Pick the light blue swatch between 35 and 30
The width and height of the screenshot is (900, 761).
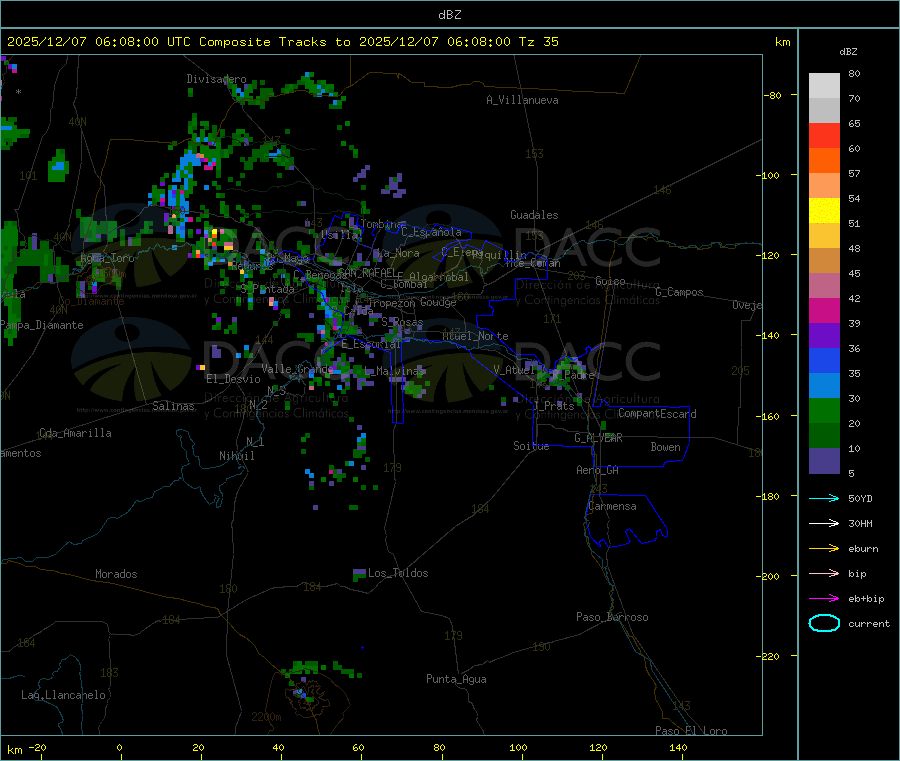click(x=824, y=386)
